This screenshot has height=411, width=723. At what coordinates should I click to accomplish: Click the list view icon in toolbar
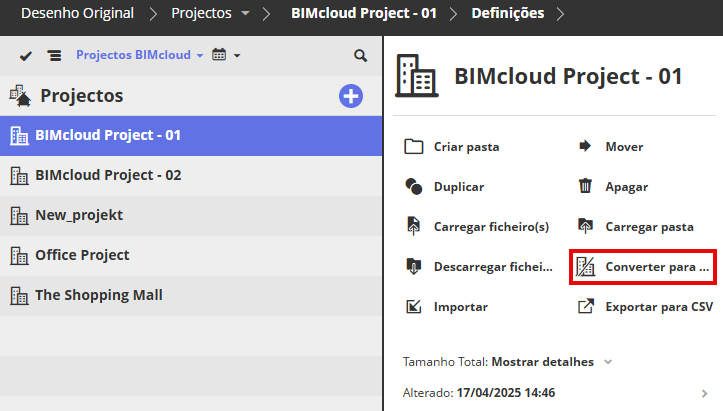point(54,55)
